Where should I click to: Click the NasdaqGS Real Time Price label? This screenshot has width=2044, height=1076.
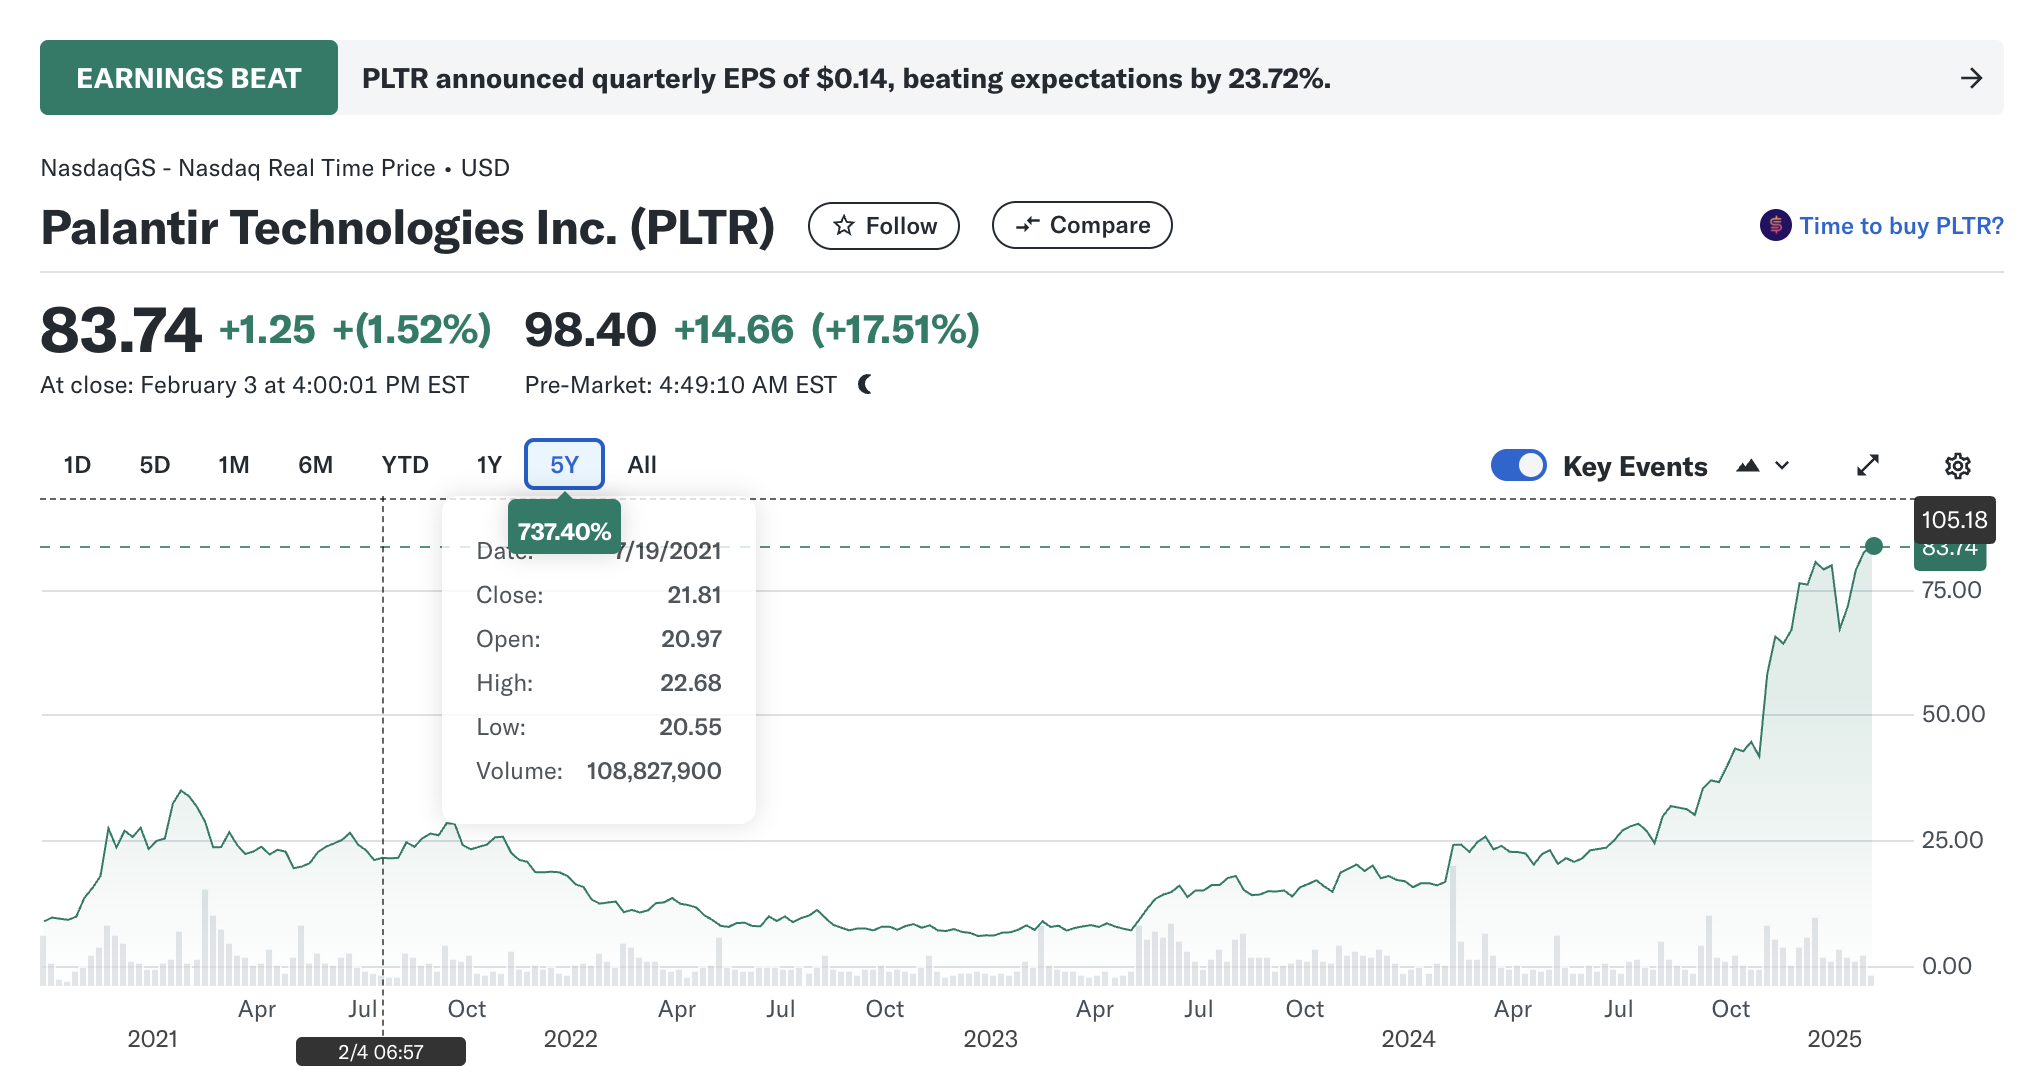click(275, 168)
